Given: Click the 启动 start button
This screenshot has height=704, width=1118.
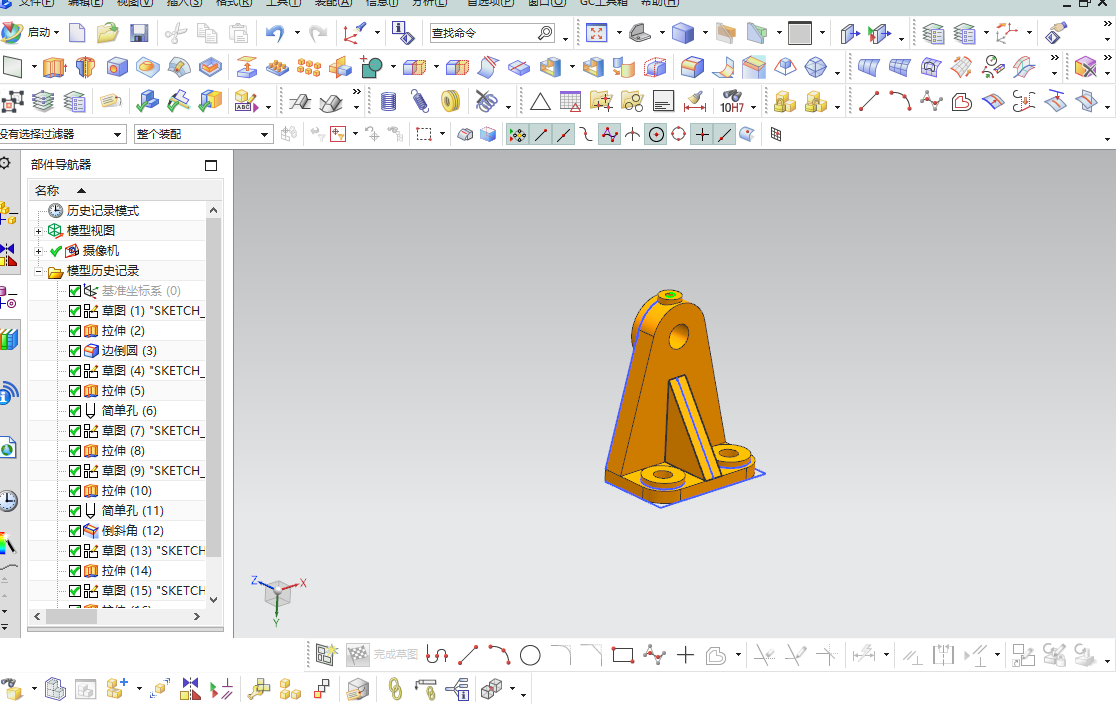Looking at the screenshot, I should coord(30,33).
